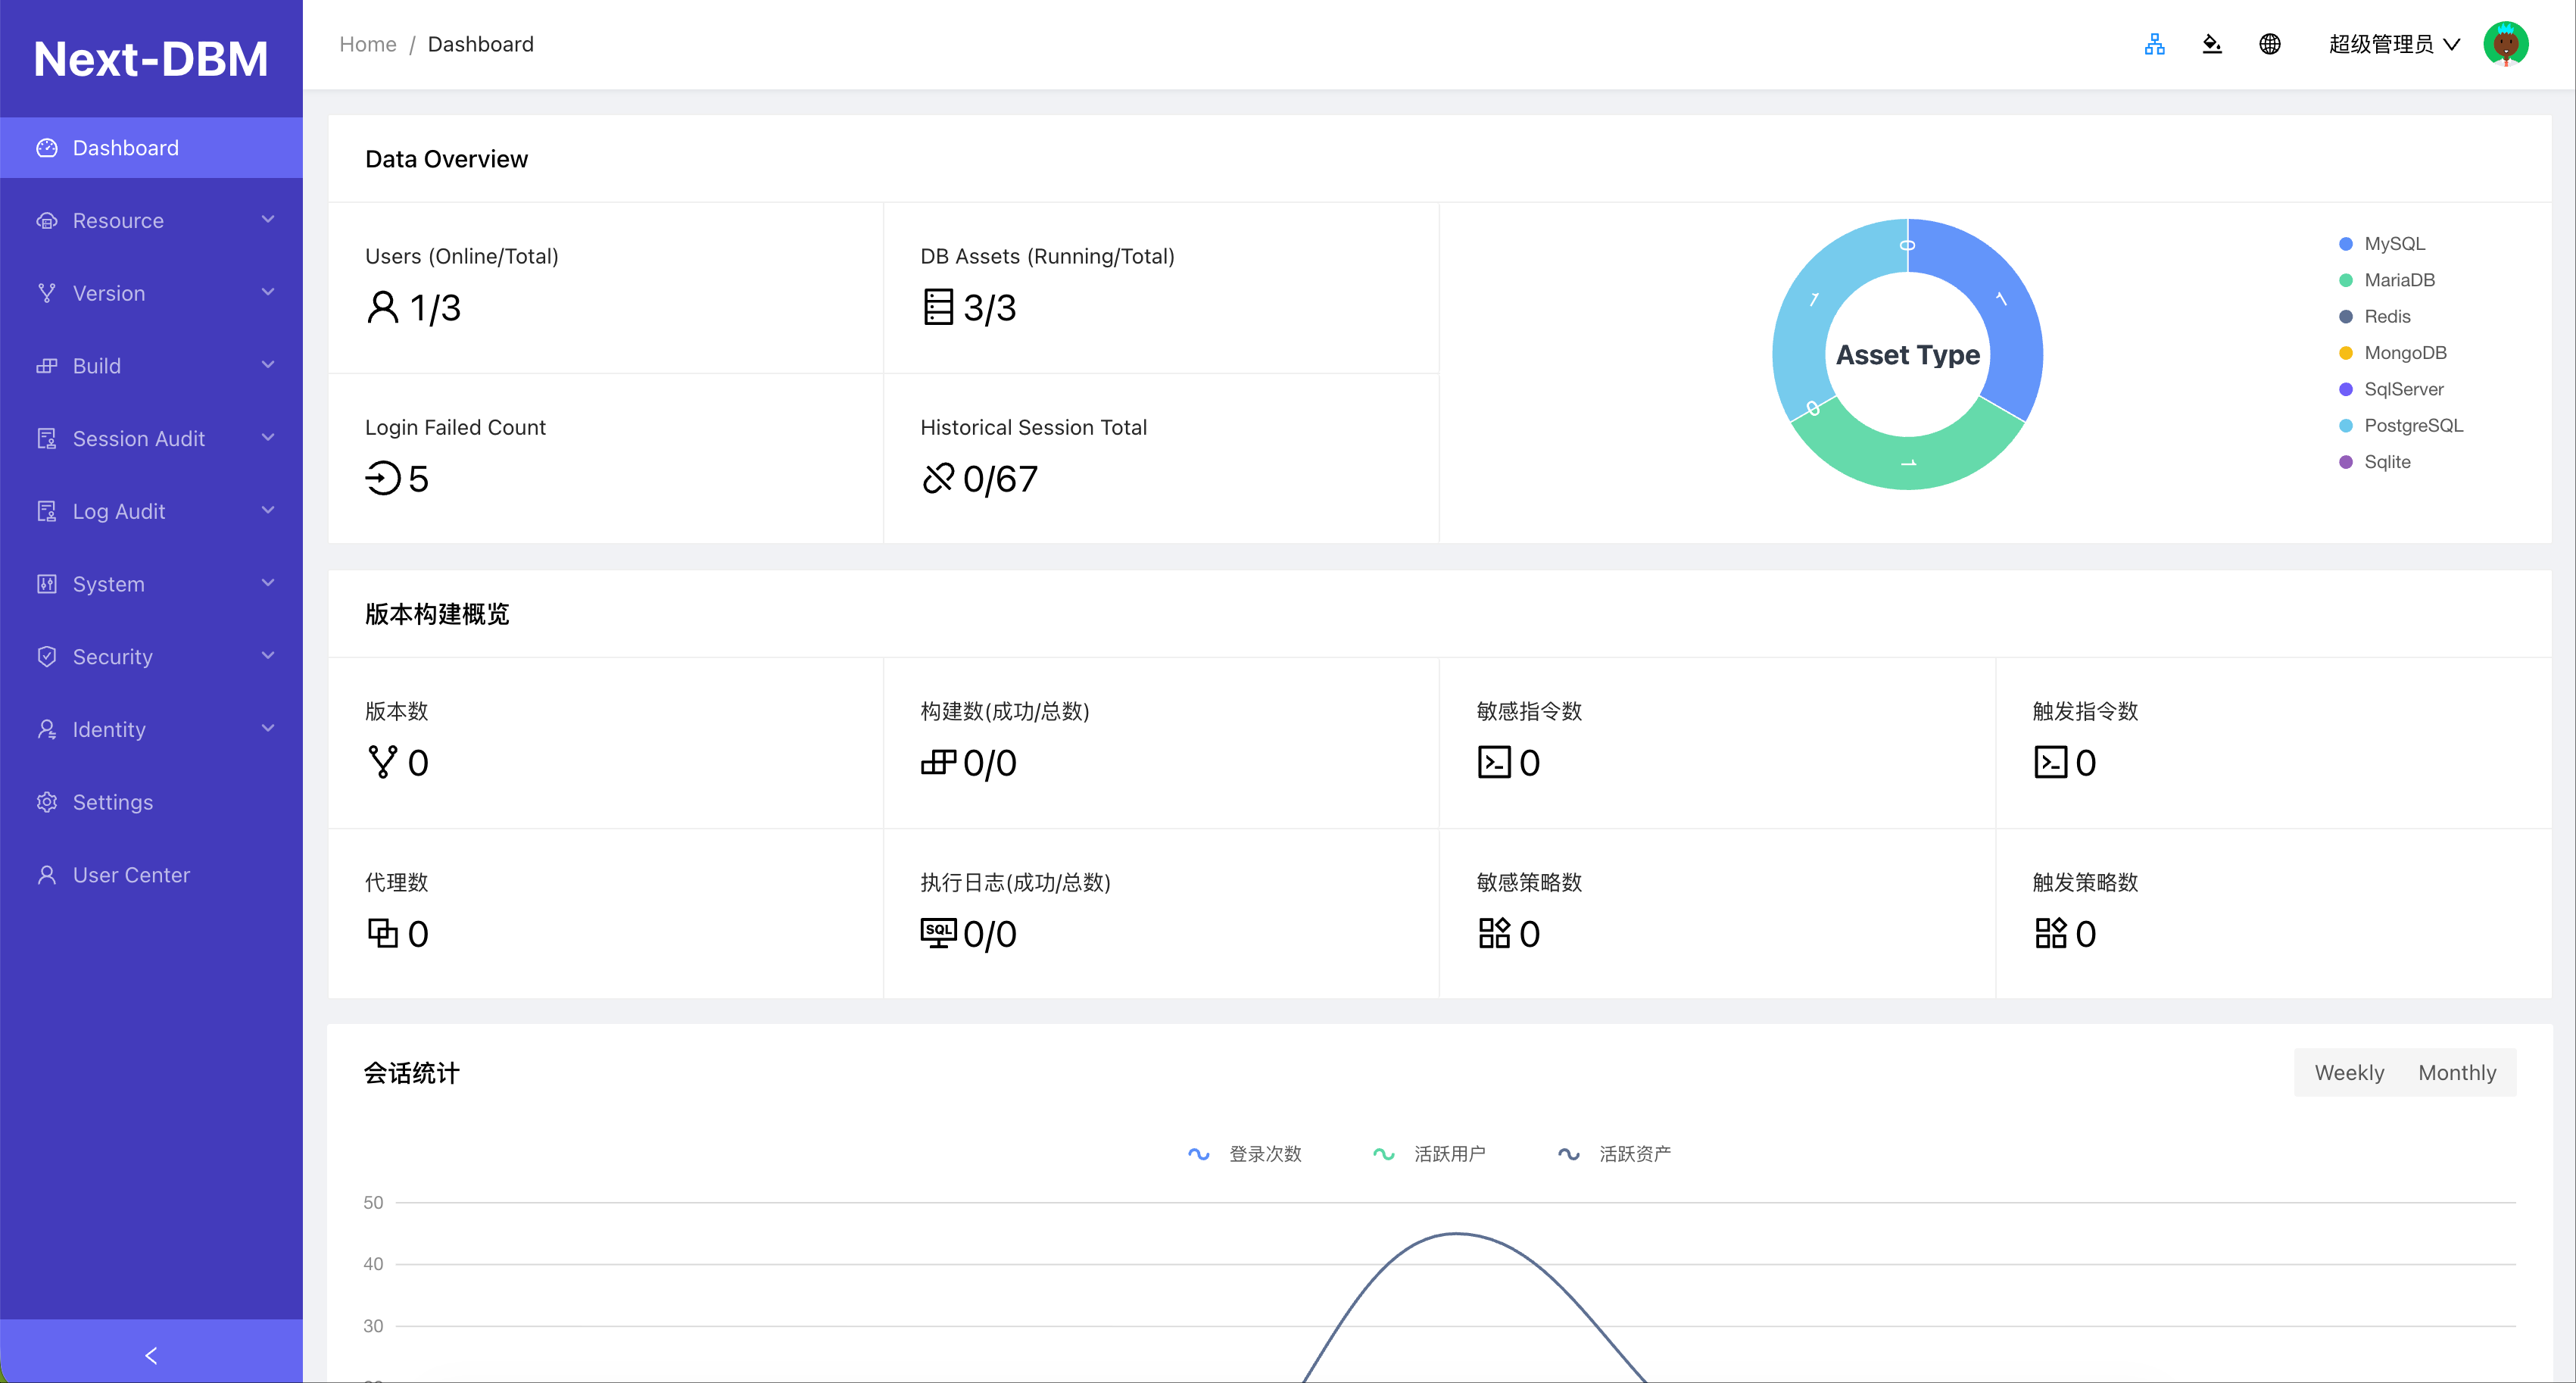The width and height of the screenshot is (2576, 1383).
Task: Click the Log Audit sidebar icon
Action: point(47,511)
